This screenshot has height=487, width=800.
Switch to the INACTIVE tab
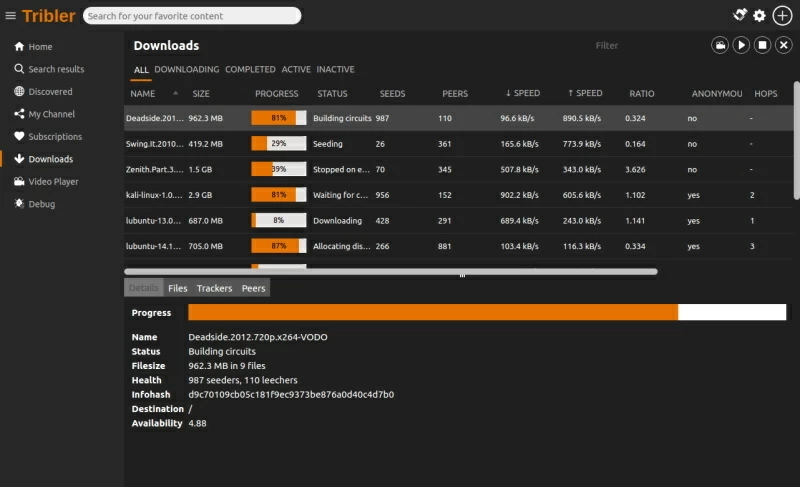(335, 69)
